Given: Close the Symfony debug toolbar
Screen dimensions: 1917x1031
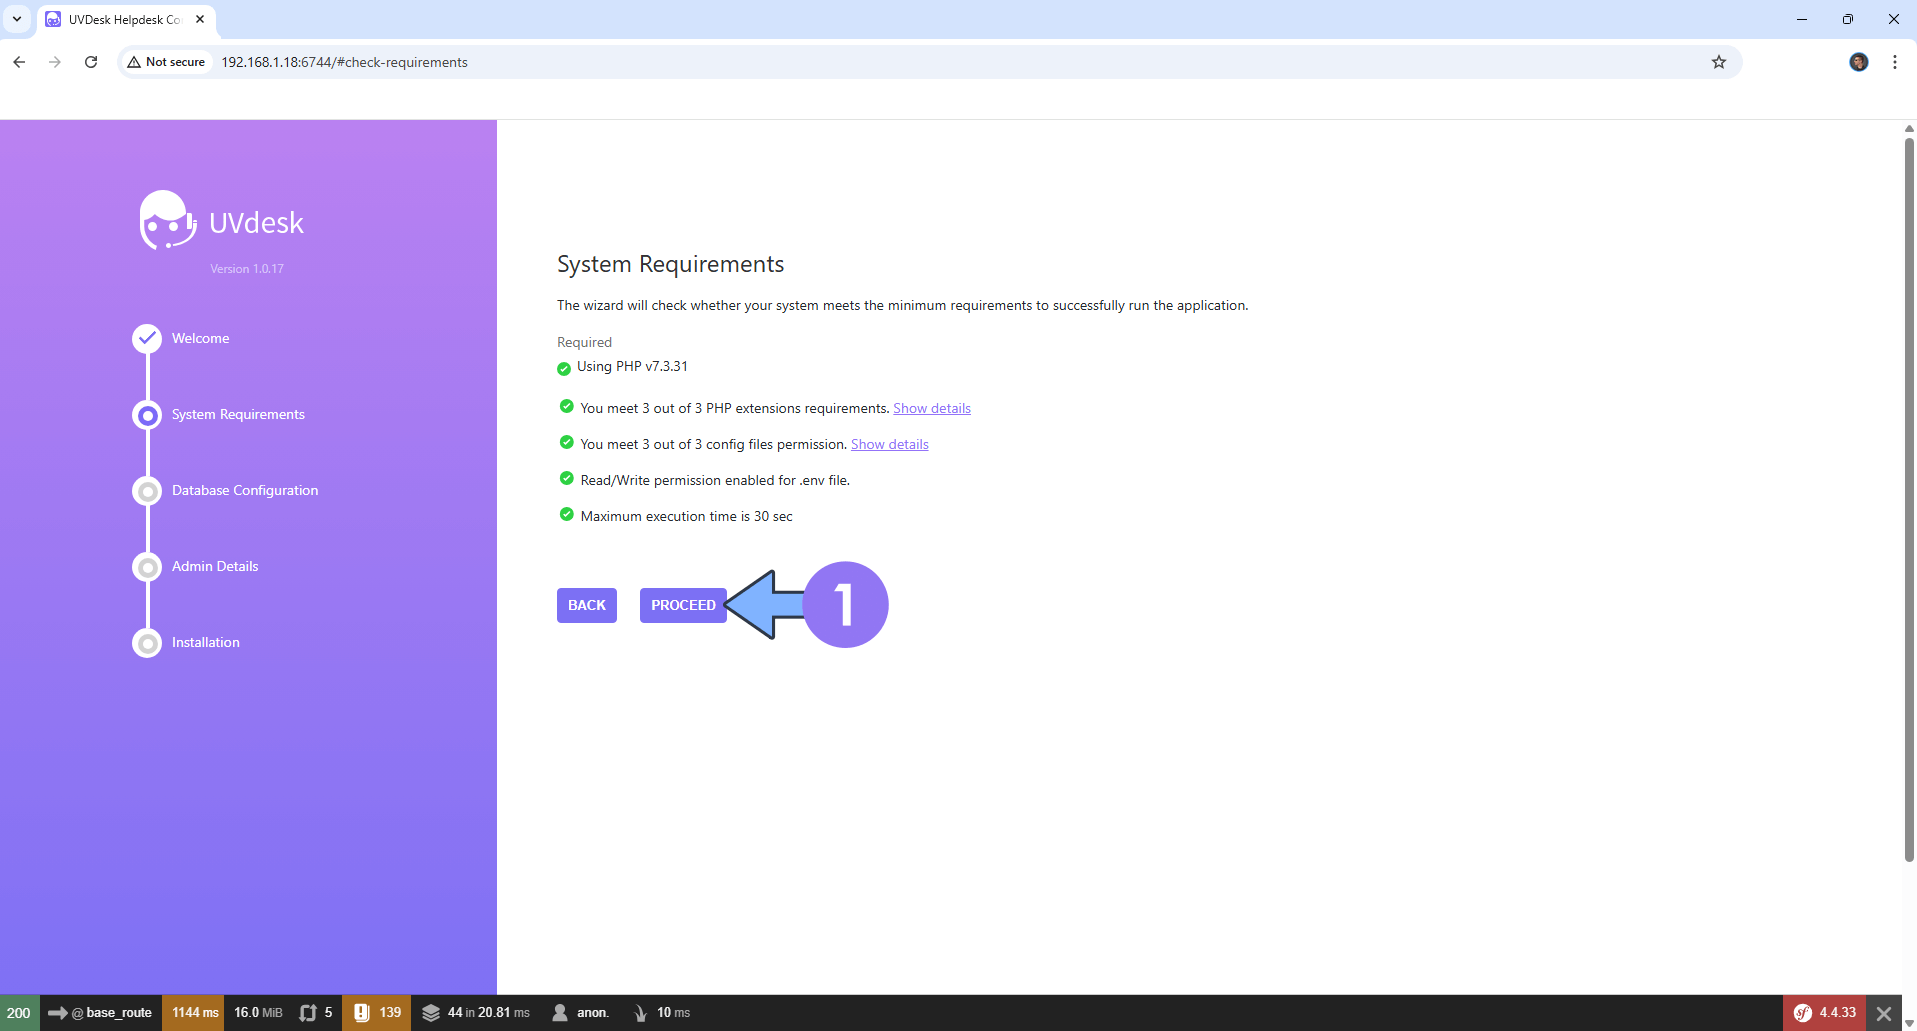Looking at the screenshot, I should [1884, 1013].
